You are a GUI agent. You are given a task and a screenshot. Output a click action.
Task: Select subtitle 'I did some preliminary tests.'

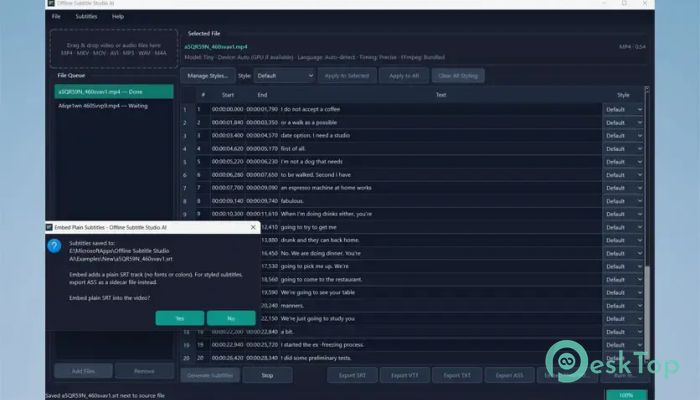click(x=316, y=358)
